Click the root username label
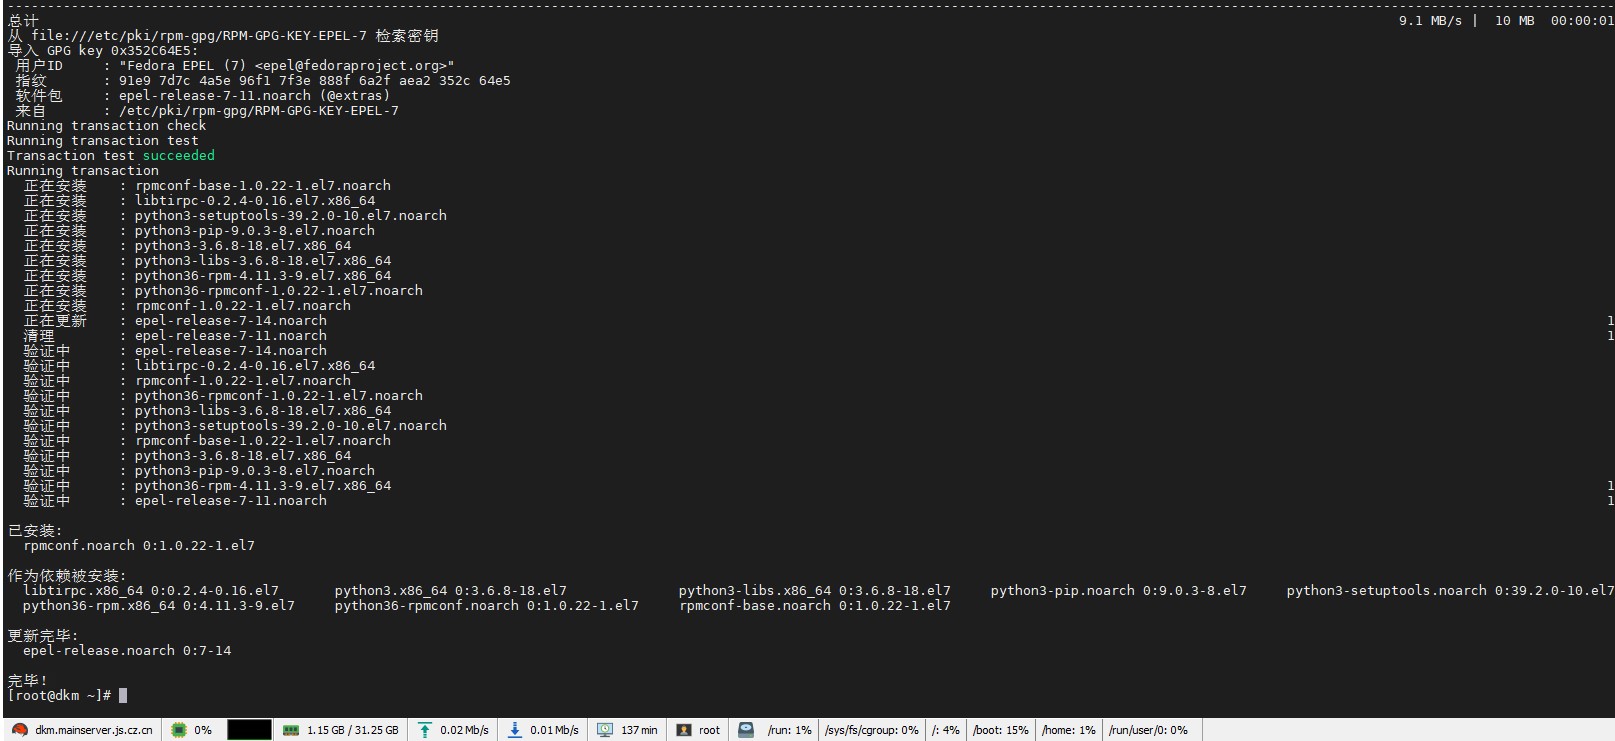 (x=709, y=730)
